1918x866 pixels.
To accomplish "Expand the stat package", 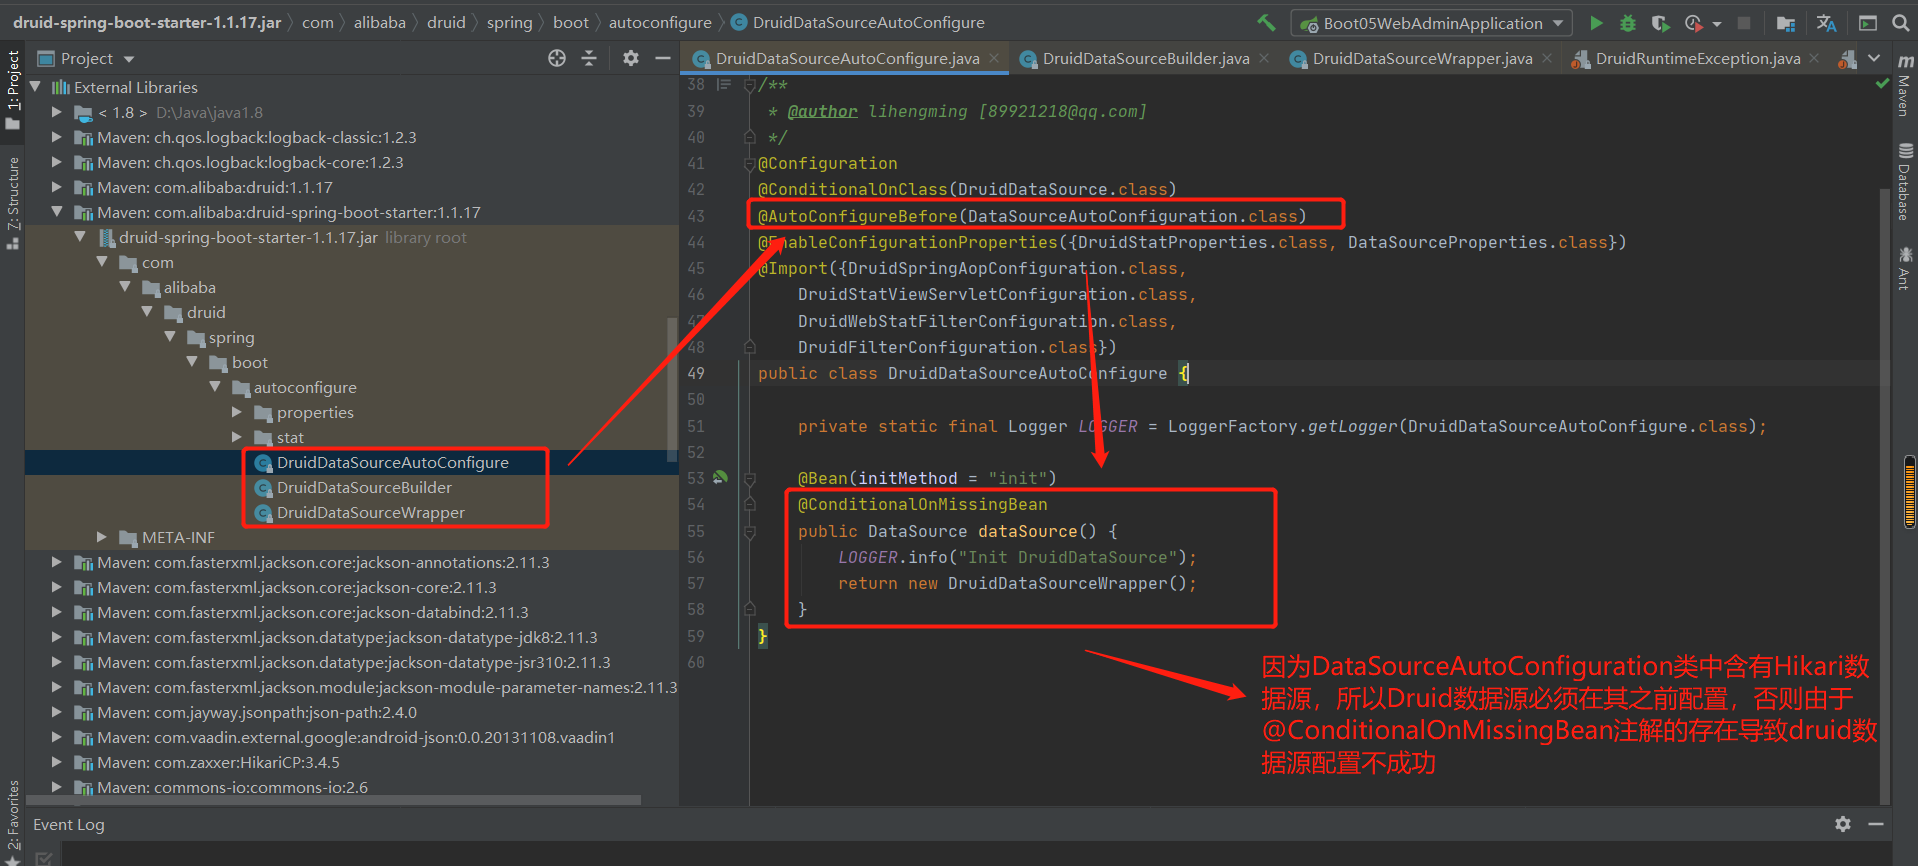I will pos(237,437).
